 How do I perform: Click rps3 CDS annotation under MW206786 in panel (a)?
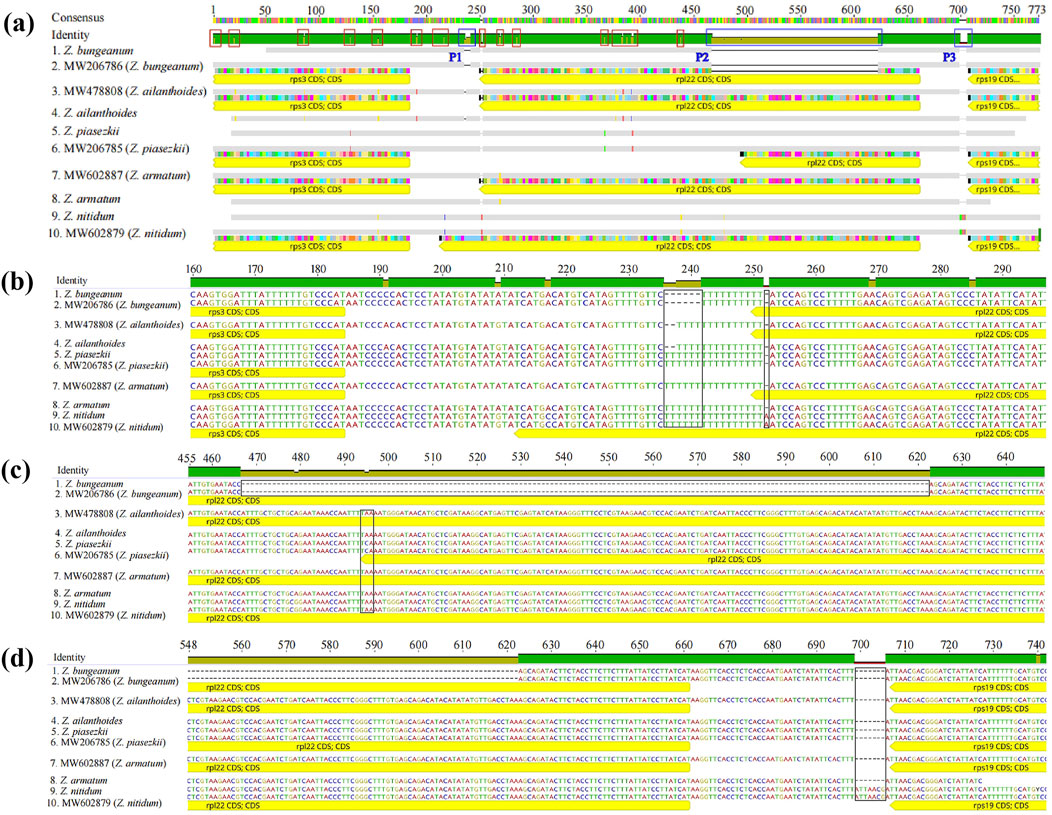[311, 79]
